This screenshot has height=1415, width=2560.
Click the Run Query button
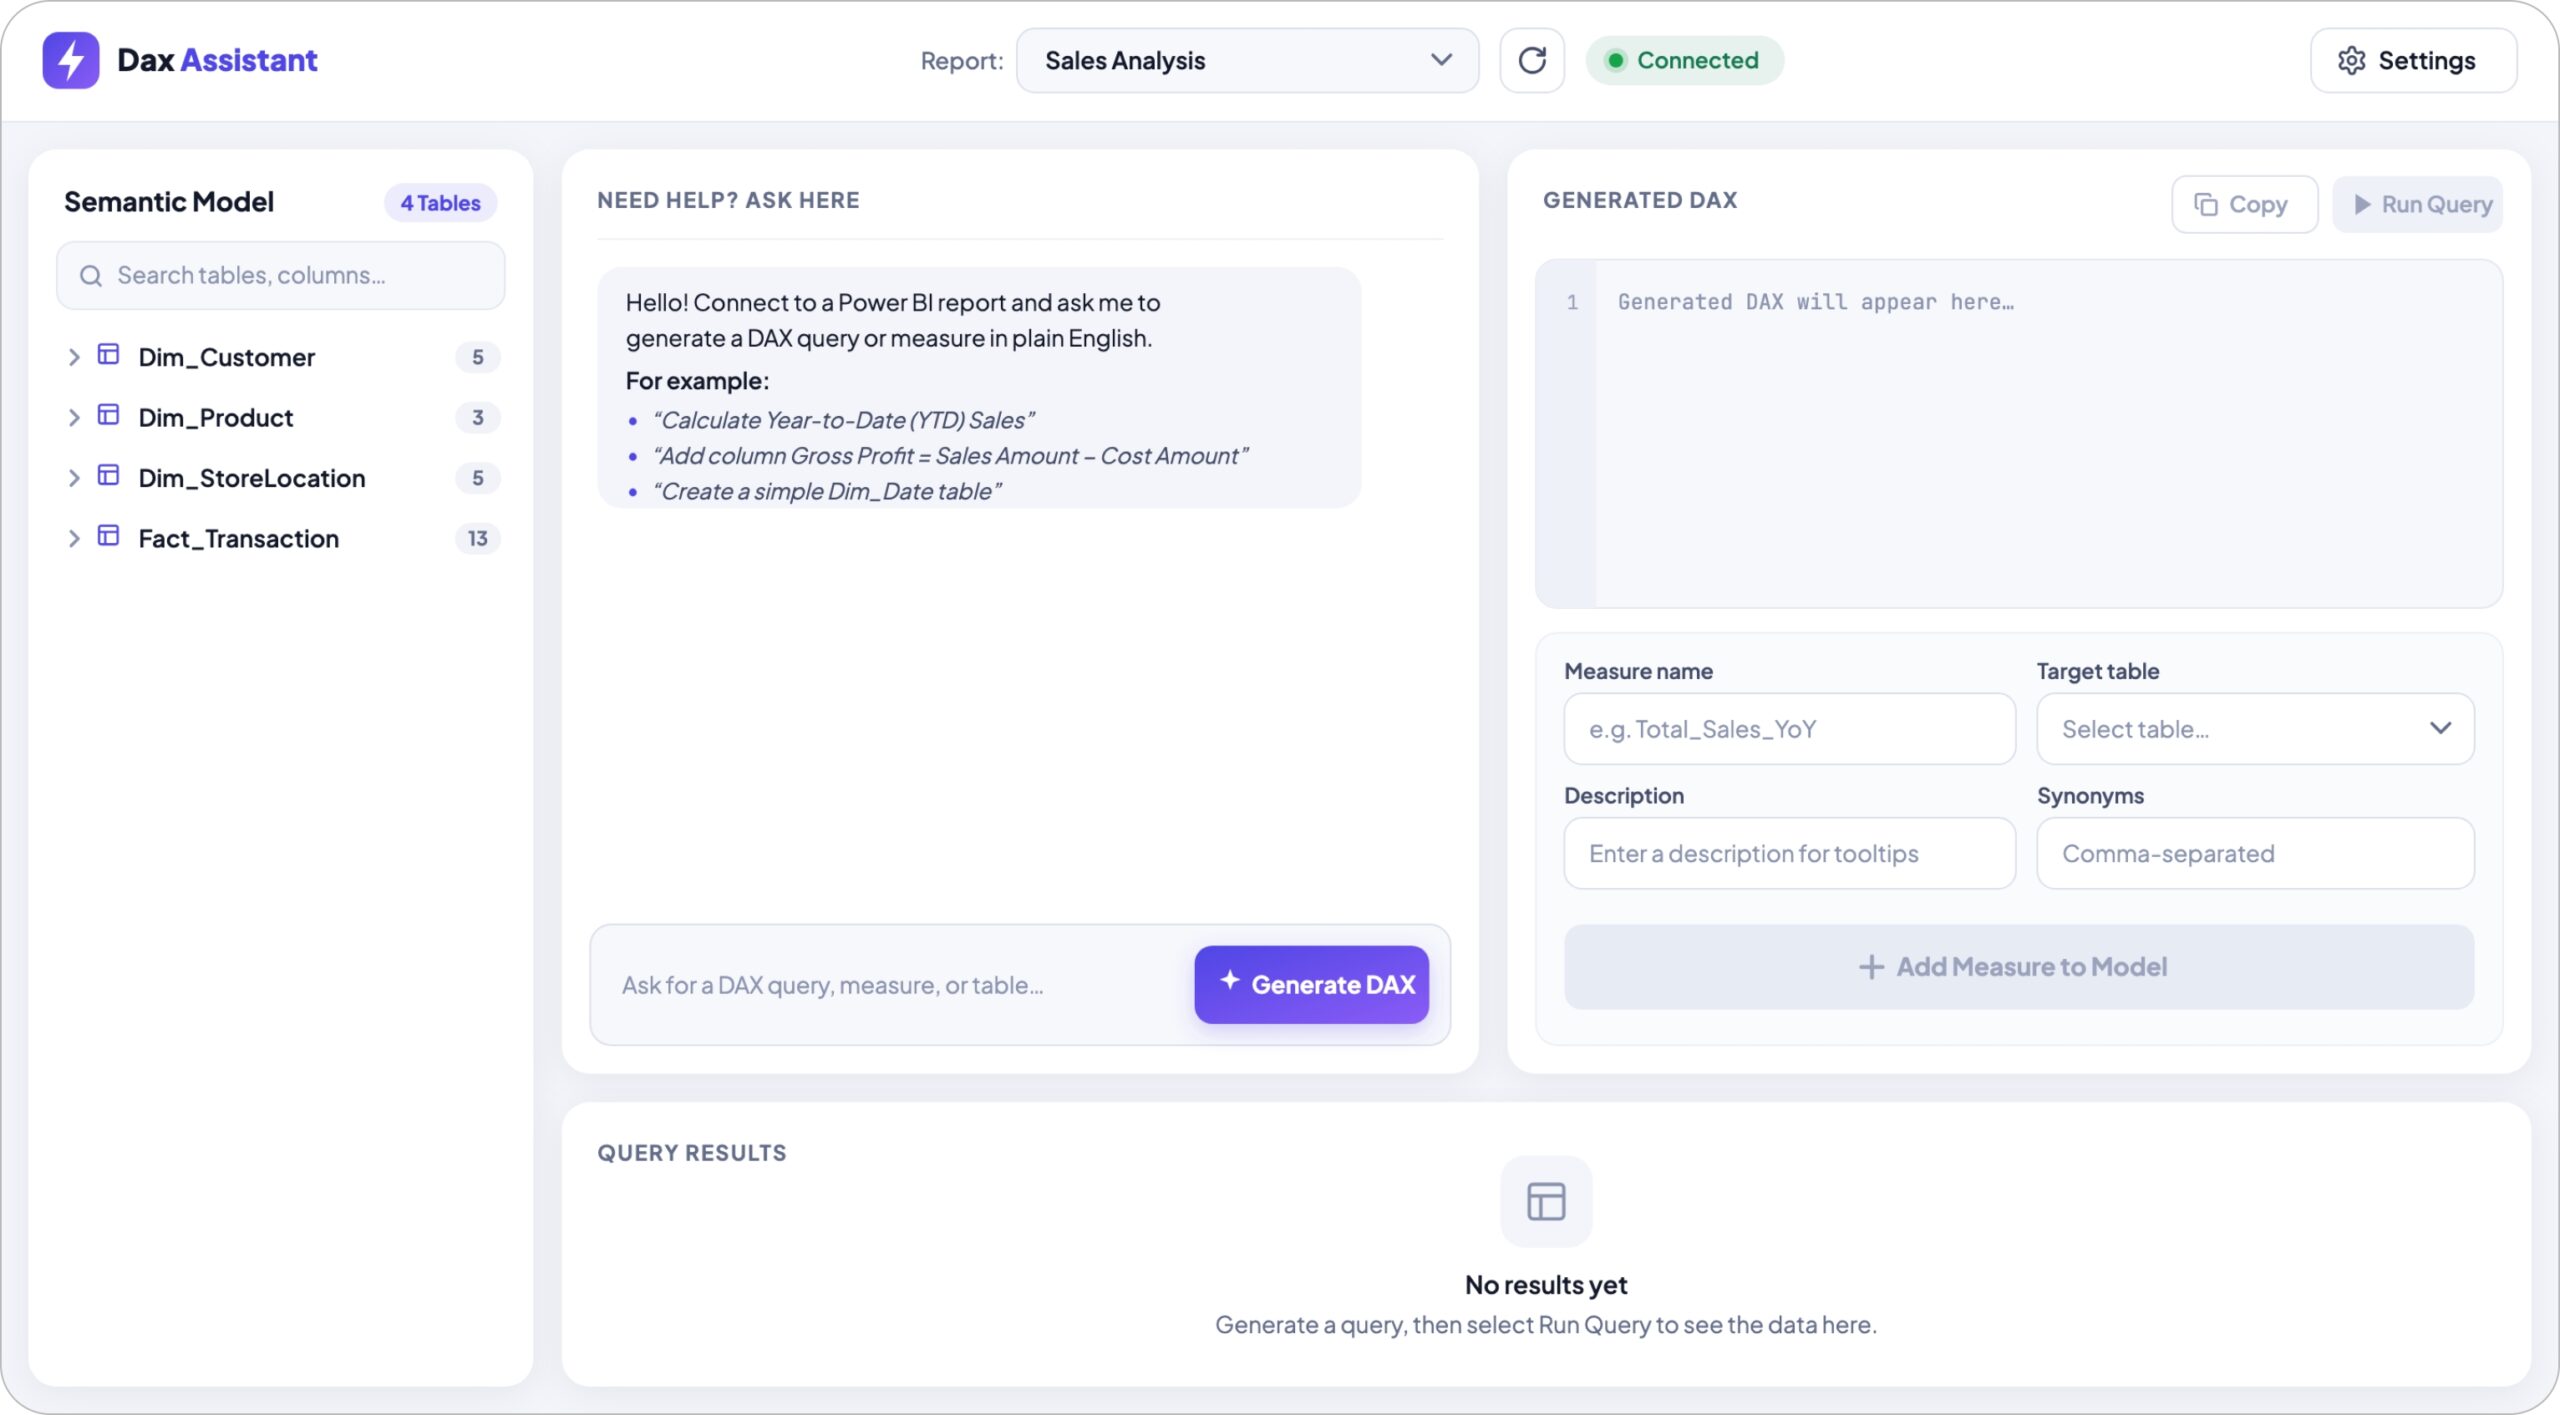click(x=2418, y=204)
